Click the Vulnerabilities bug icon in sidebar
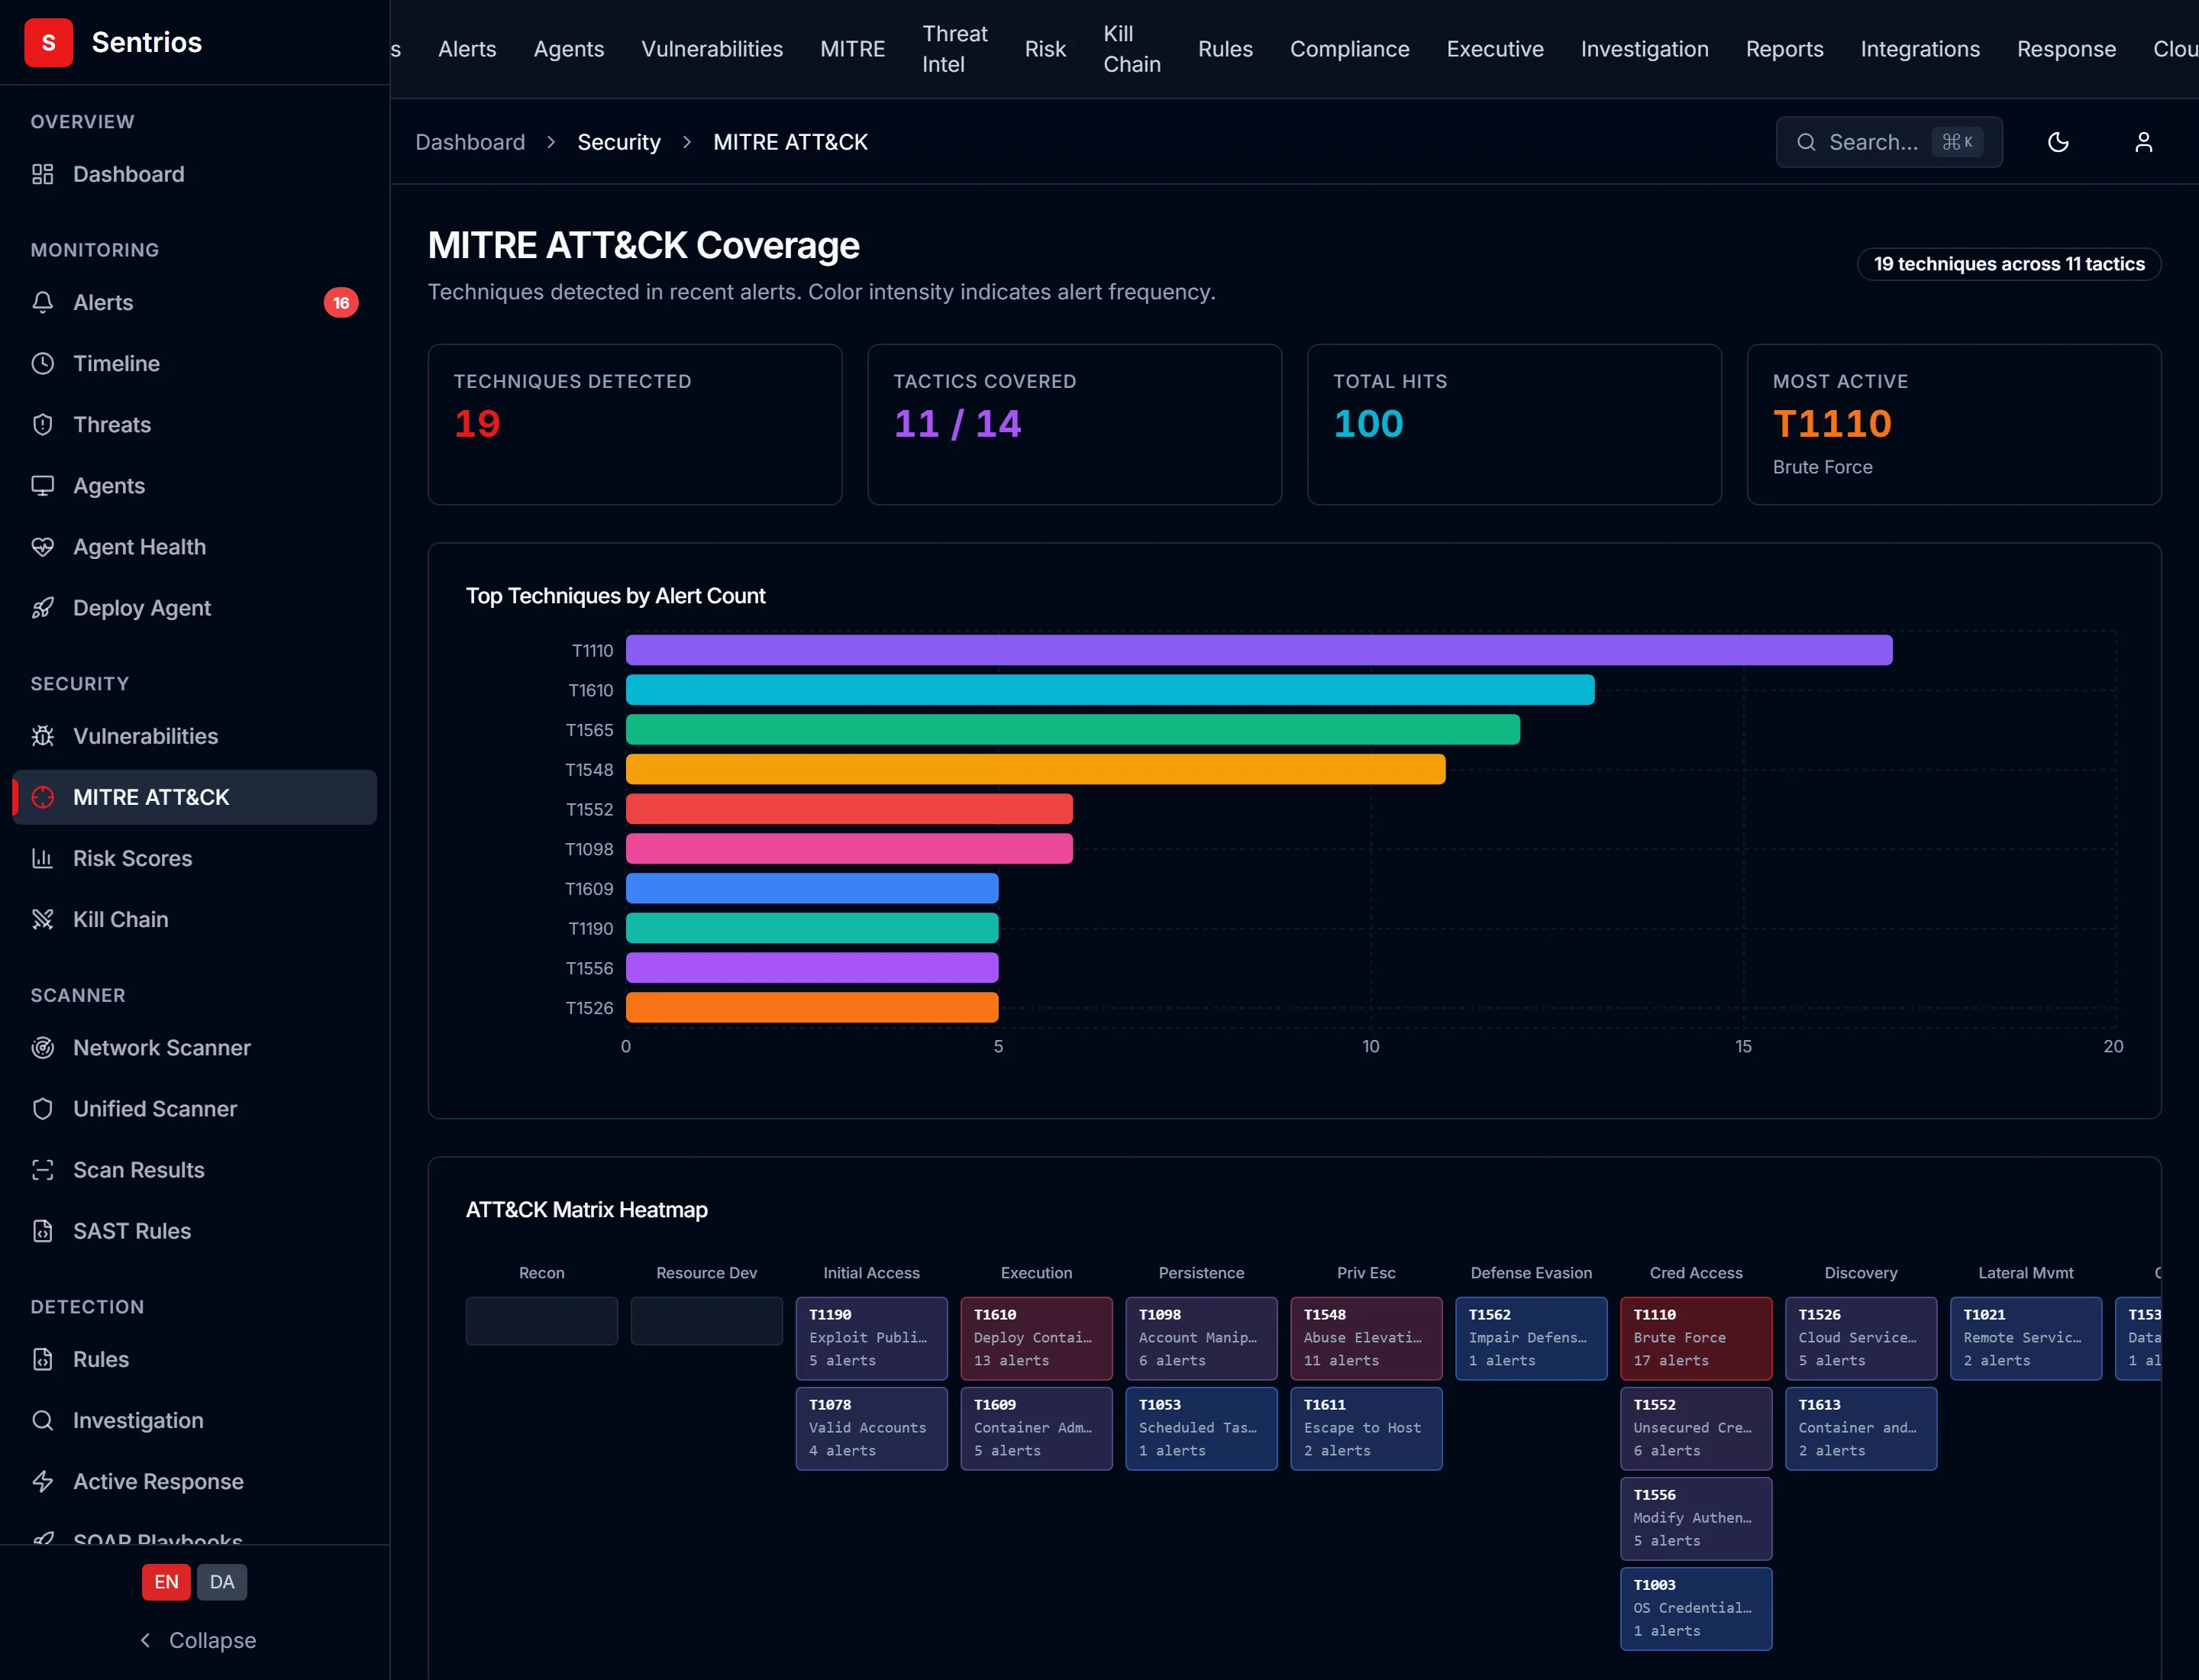Screen dimensions: 2199x1680 [42, 736]
